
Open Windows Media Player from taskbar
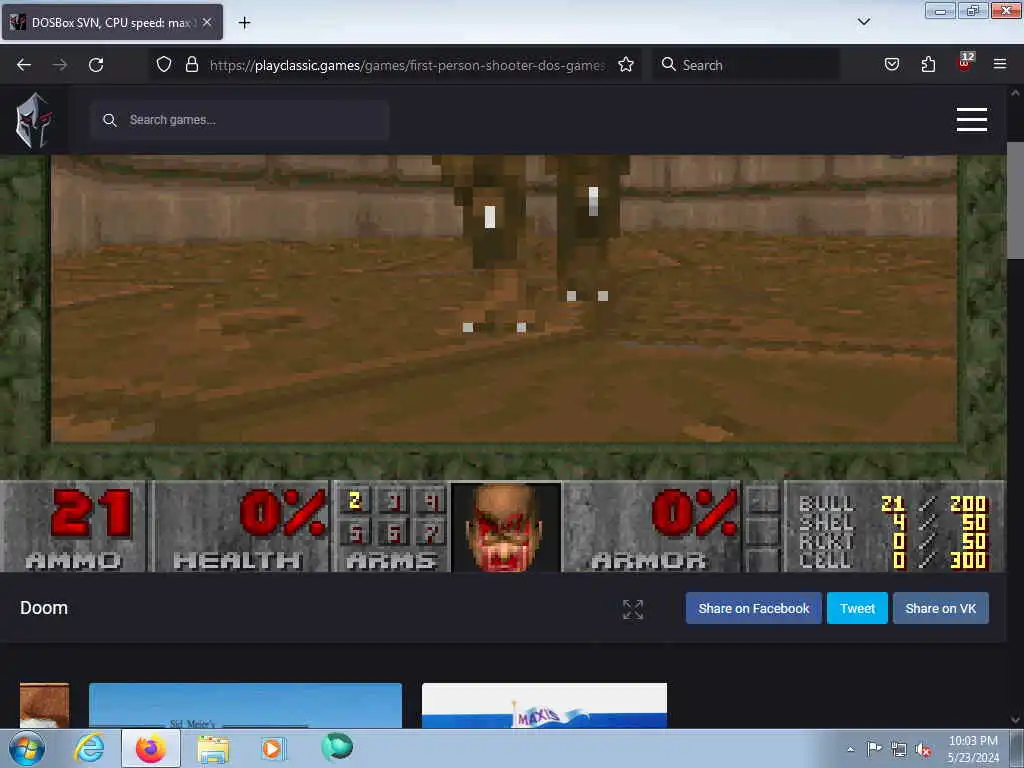pos(273,748)
